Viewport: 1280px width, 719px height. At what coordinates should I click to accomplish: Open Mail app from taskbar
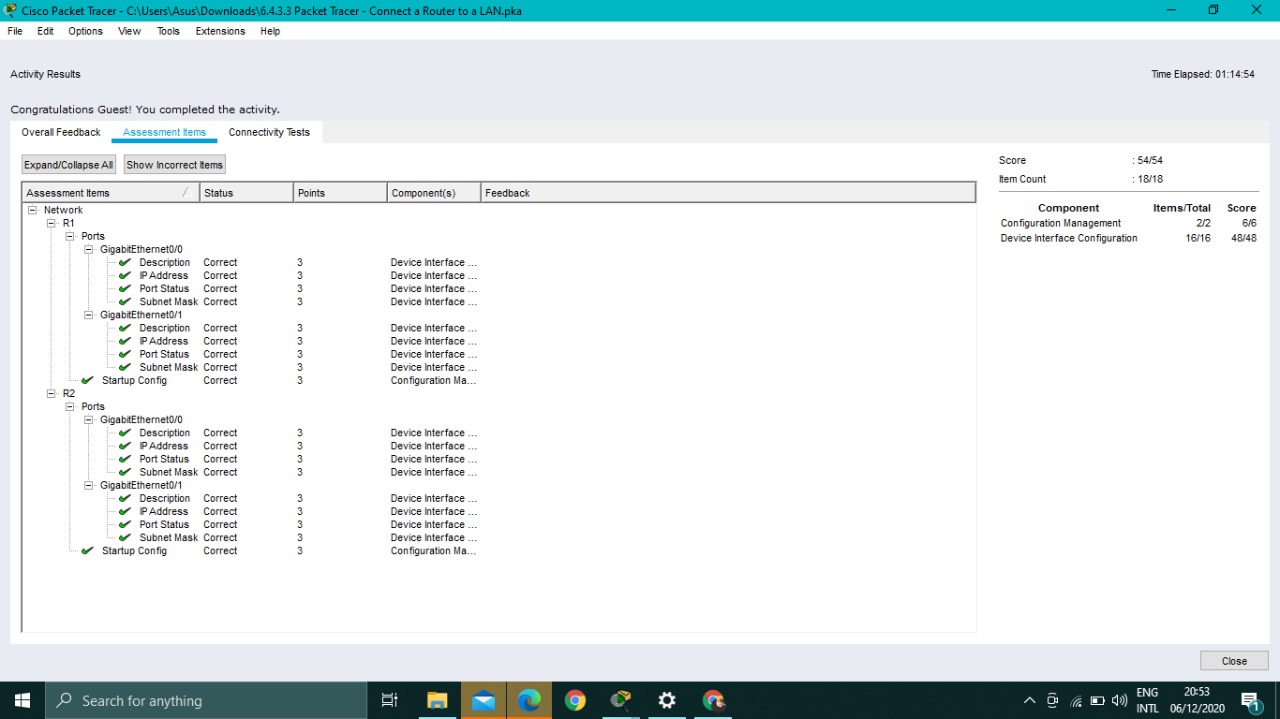tap(483, 700)
